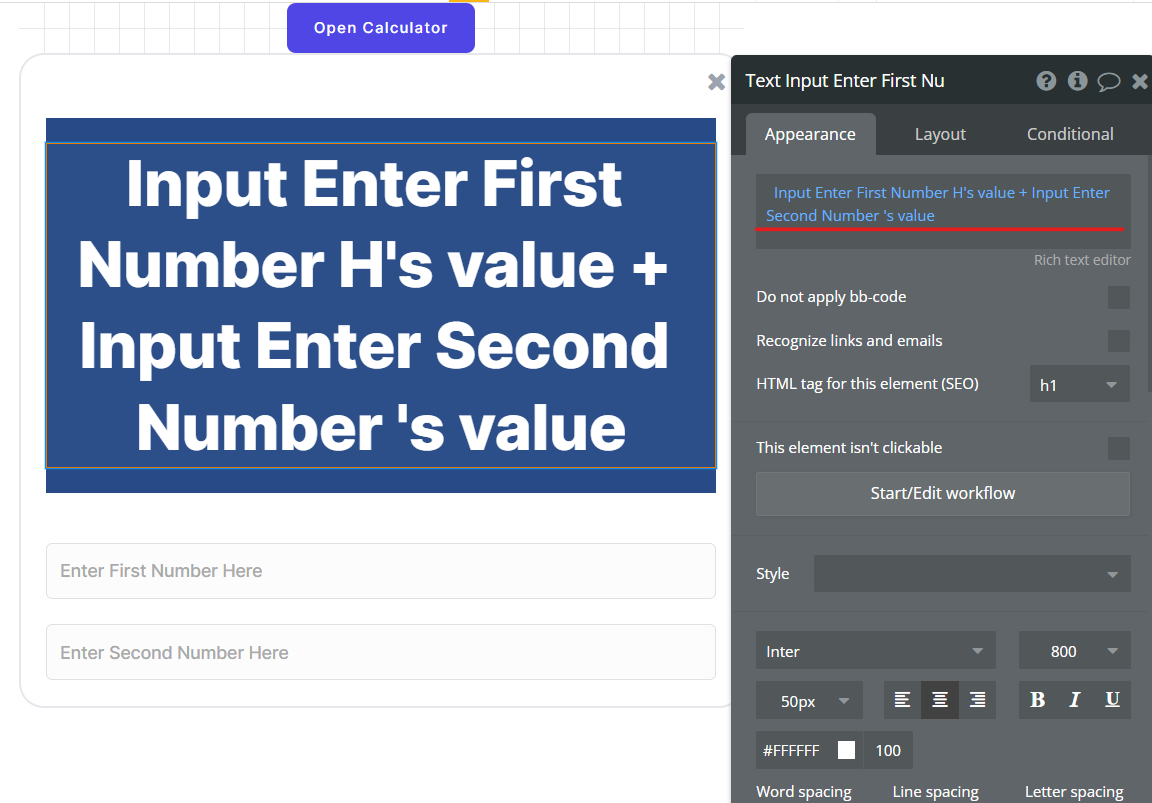1152x803 pixels.
Task: Toggle underline text formatting
Action: 1112,700
